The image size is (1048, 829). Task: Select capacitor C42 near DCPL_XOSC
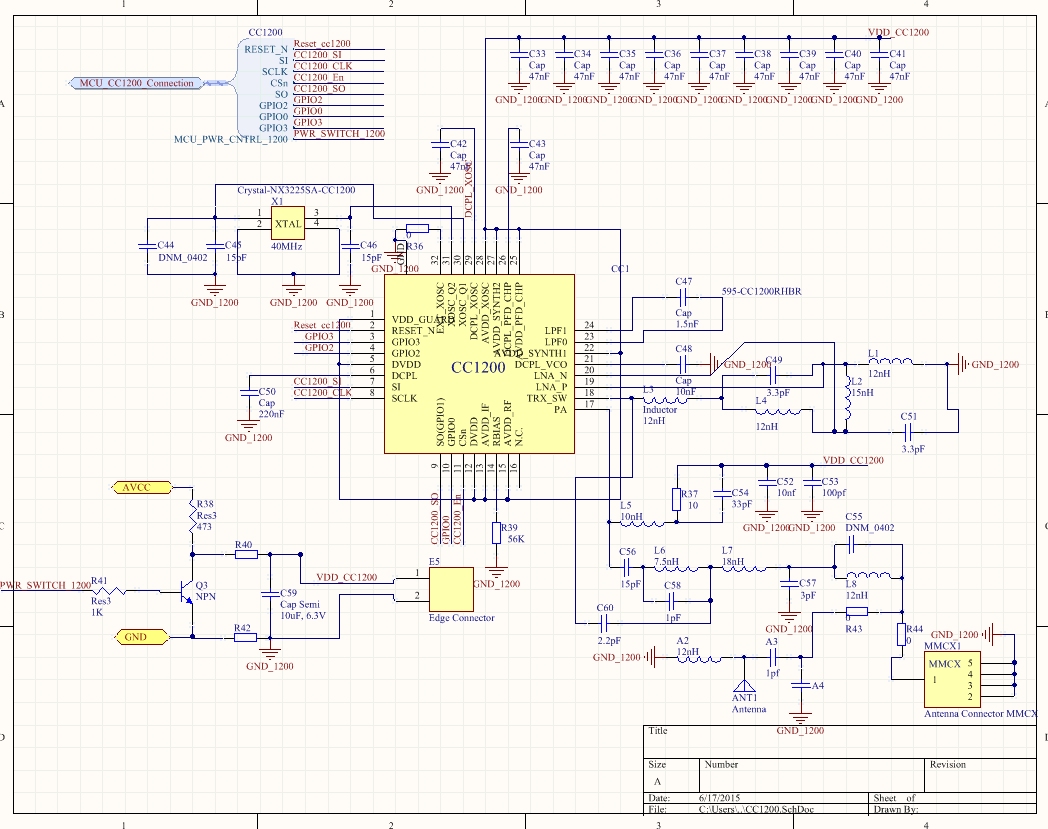[440, 144]
